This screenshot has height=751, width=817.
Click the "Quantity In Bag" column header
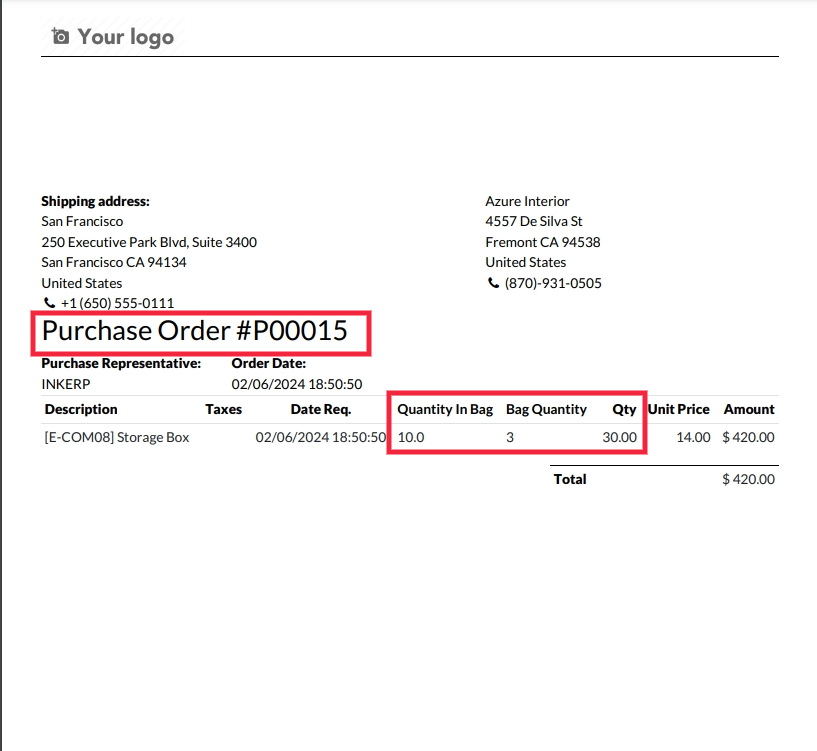[445, 410]
